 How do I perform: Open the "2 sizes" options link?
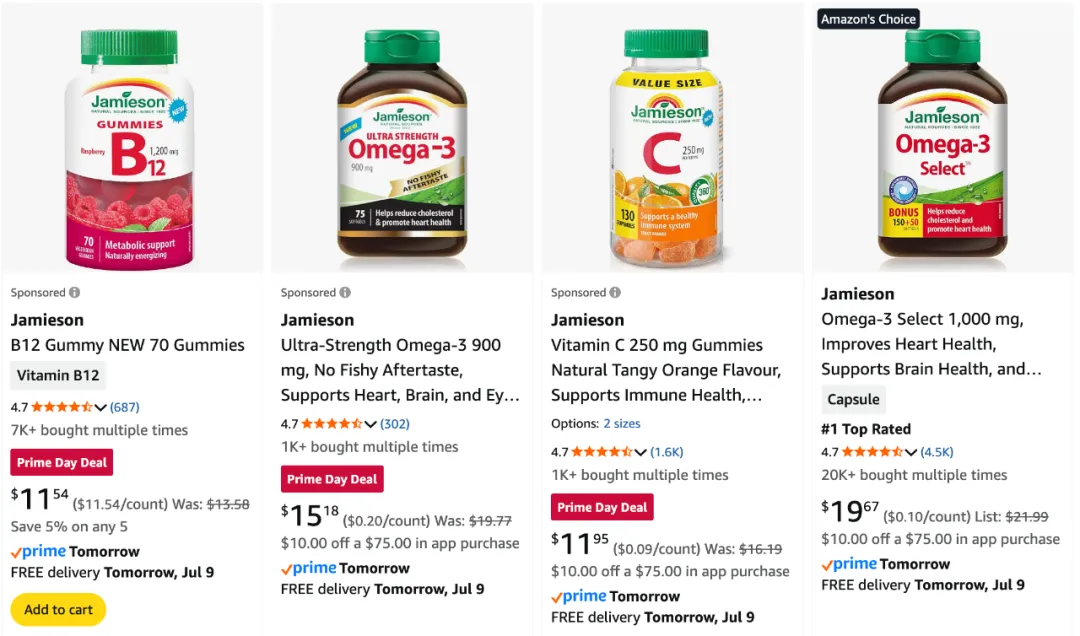[x=622, y=424]
